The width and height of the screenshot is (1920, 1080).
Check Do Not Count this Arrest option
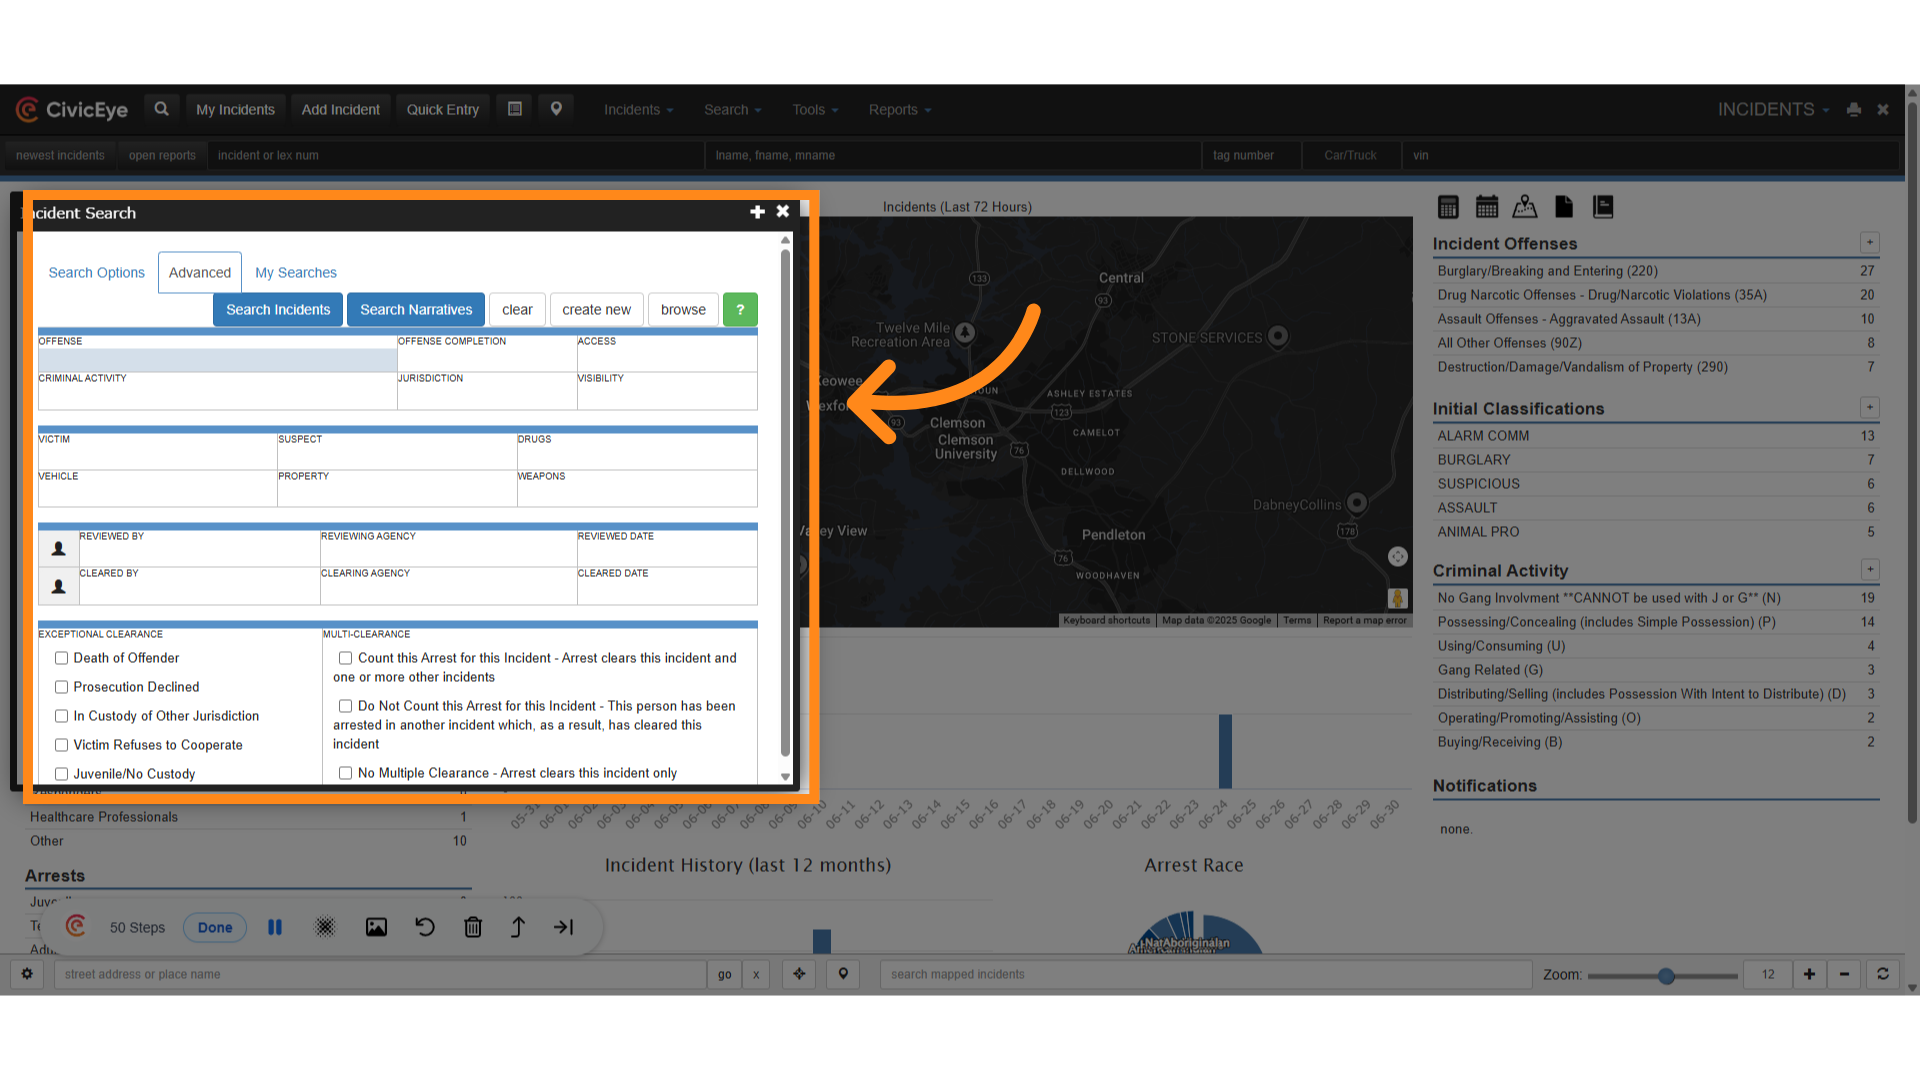point(345,706)
